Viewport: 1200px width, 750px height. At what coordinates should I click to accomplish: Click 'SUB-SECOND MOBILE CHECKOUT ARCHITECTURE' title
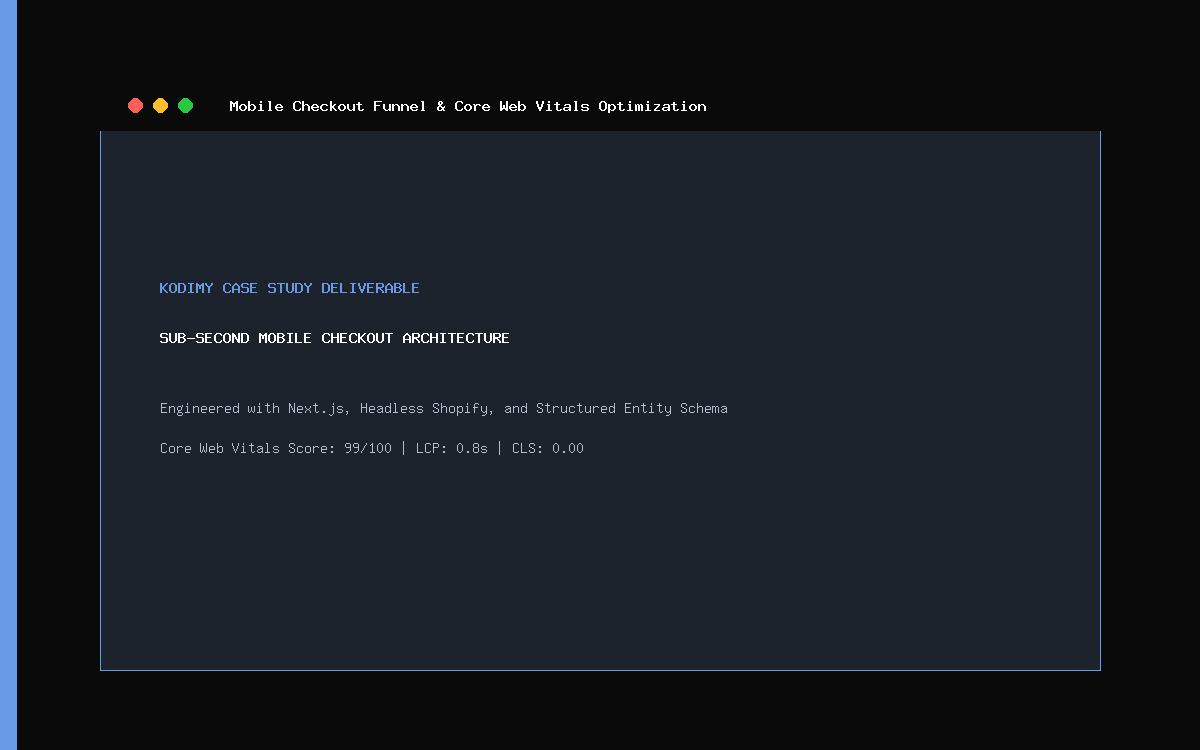[335, 338]
